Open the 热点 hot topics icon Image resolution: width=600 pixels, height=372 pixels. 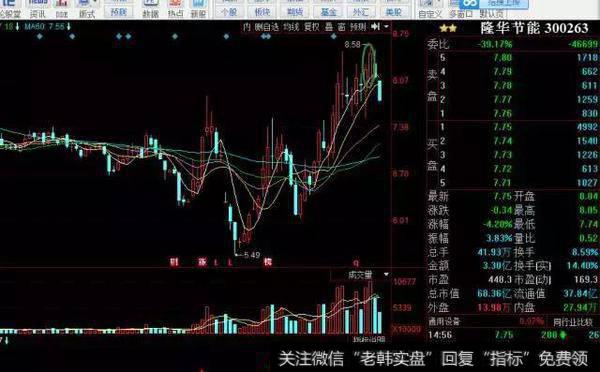[x=175, y=8]
